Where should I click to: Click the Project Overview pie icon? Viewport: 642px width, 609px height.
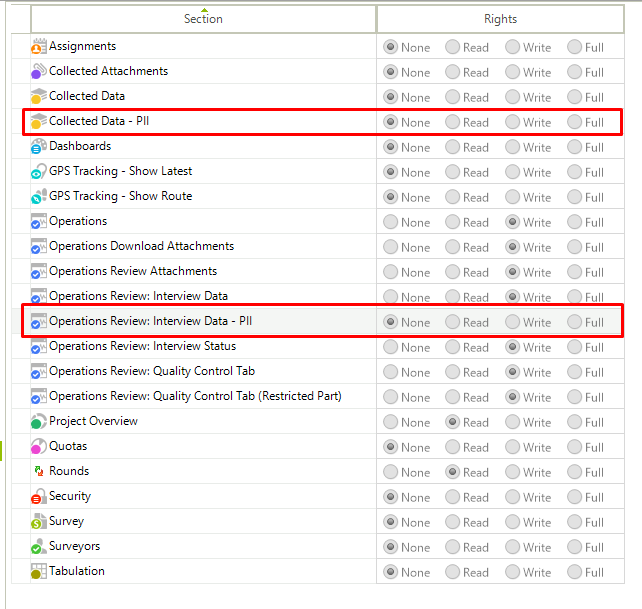point(38,421)
